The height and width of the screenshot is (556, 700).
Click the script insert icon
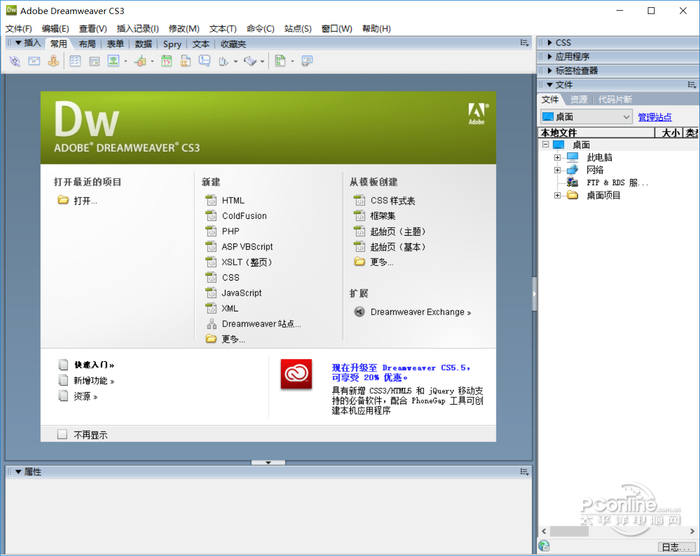pyautogui.click(x=250, y=61)
